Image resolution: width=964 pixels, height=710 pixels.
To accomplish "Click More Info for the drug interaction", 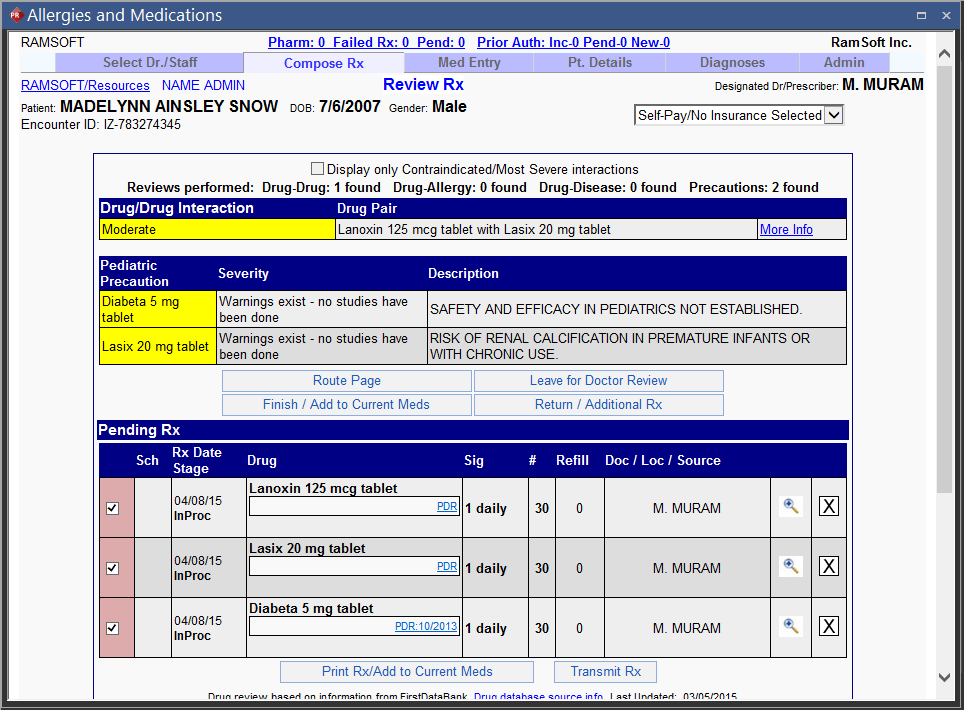I will tap(786, 229).
